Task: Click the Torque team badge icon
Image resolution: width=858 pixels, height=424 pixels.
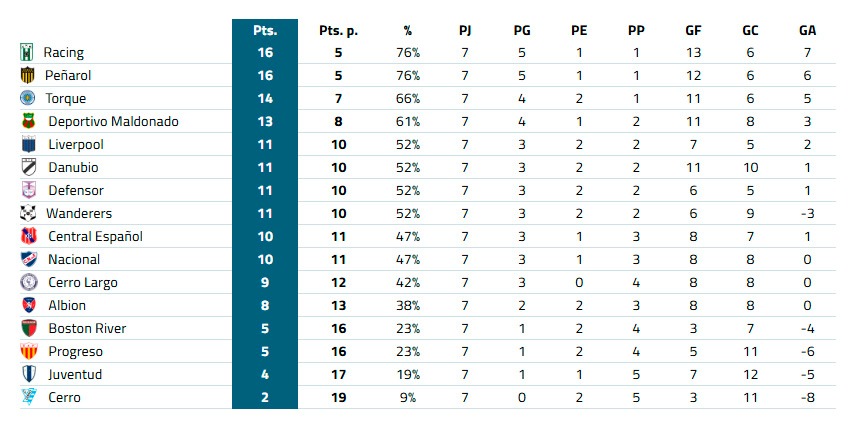Action: coord(27,98)
